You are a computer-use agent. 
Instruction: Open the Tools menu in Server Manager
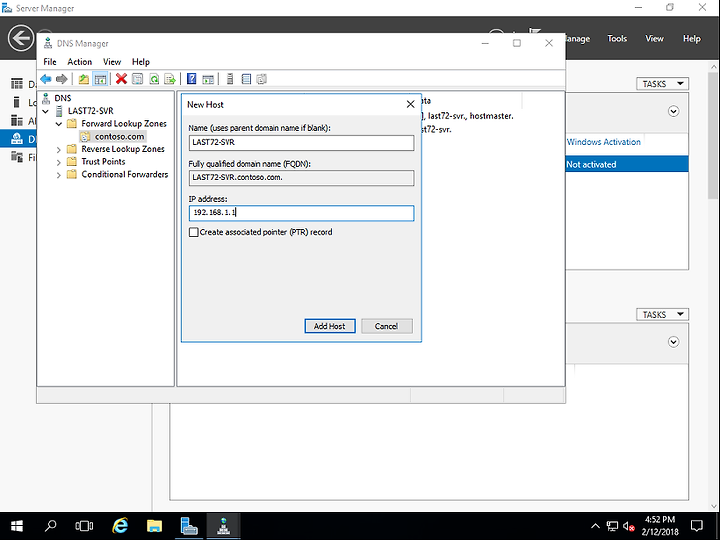point(617,39)
